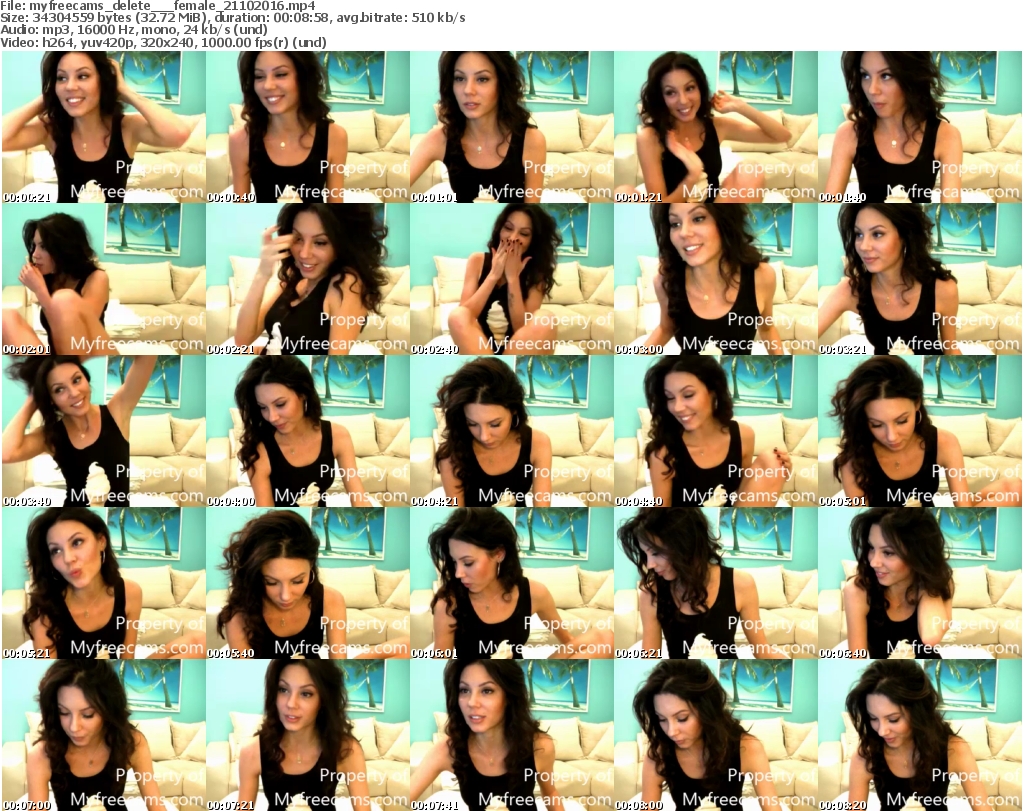Select the thumbnail frame stamped 00:01:40
This screenshot has height=811, width=1024.
pyautogui.click(x=920, y=127)
